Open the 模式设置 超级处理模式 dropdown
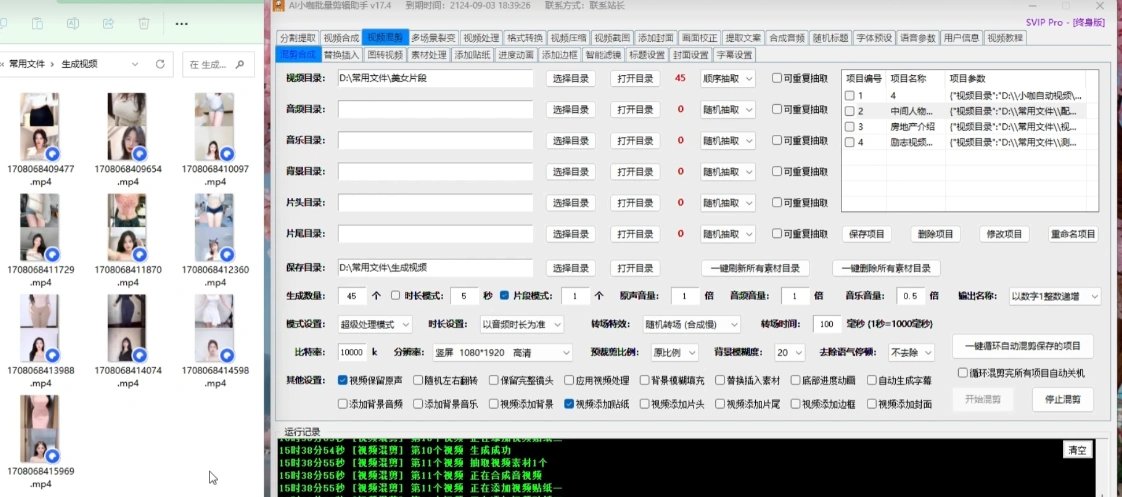The width and height of the screenshot is (1122, 497). pyautogui.click(x=375, y=324)
